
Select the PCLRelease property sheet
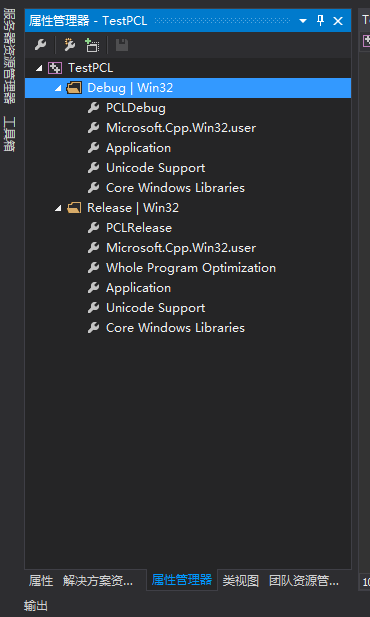tap(139, 228)
